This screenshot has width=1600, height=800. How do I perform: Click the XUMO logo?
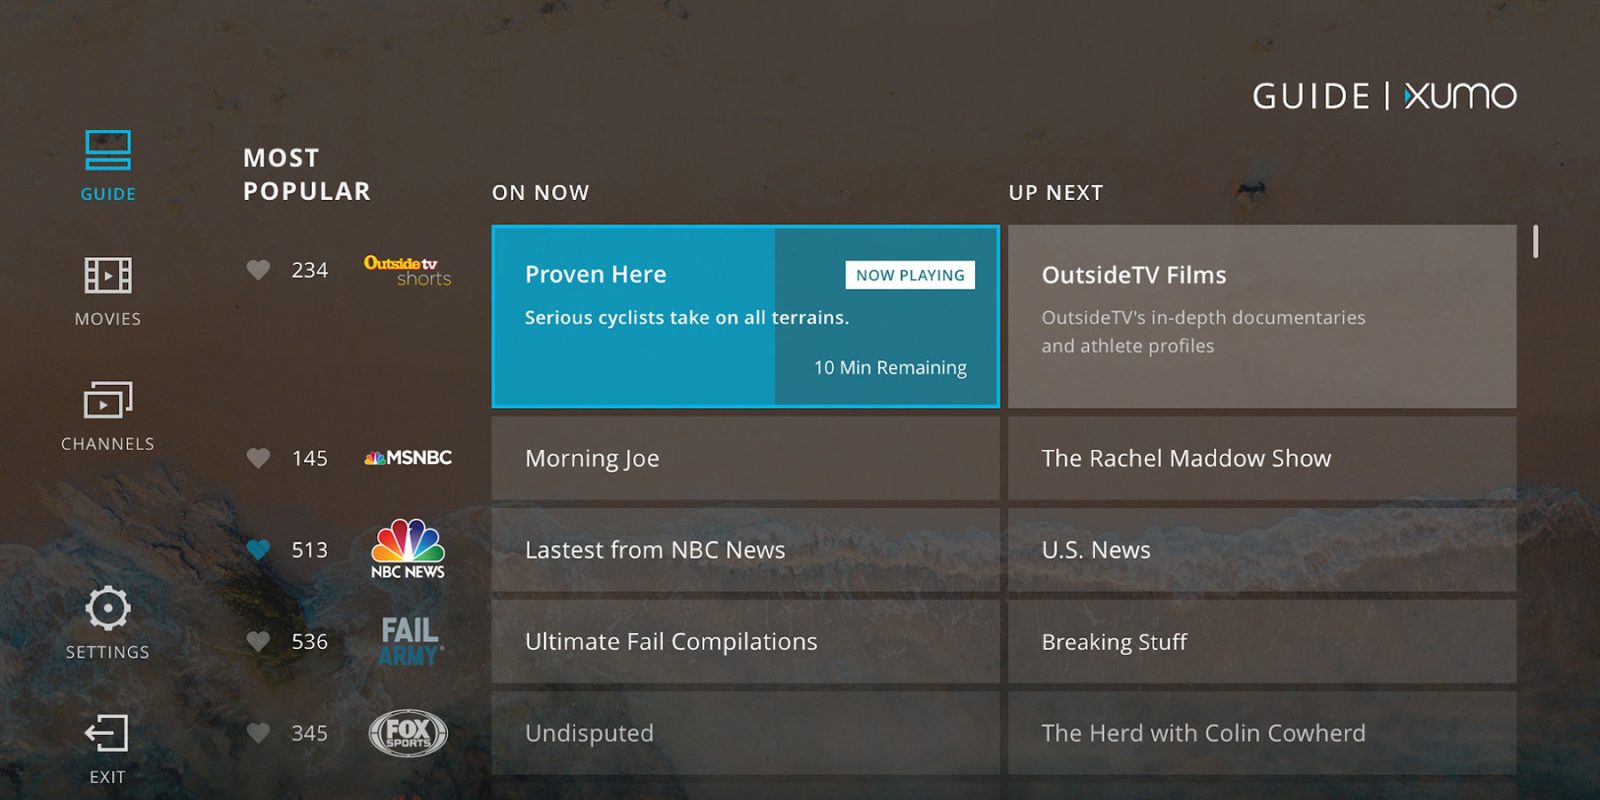point(1460,96)
